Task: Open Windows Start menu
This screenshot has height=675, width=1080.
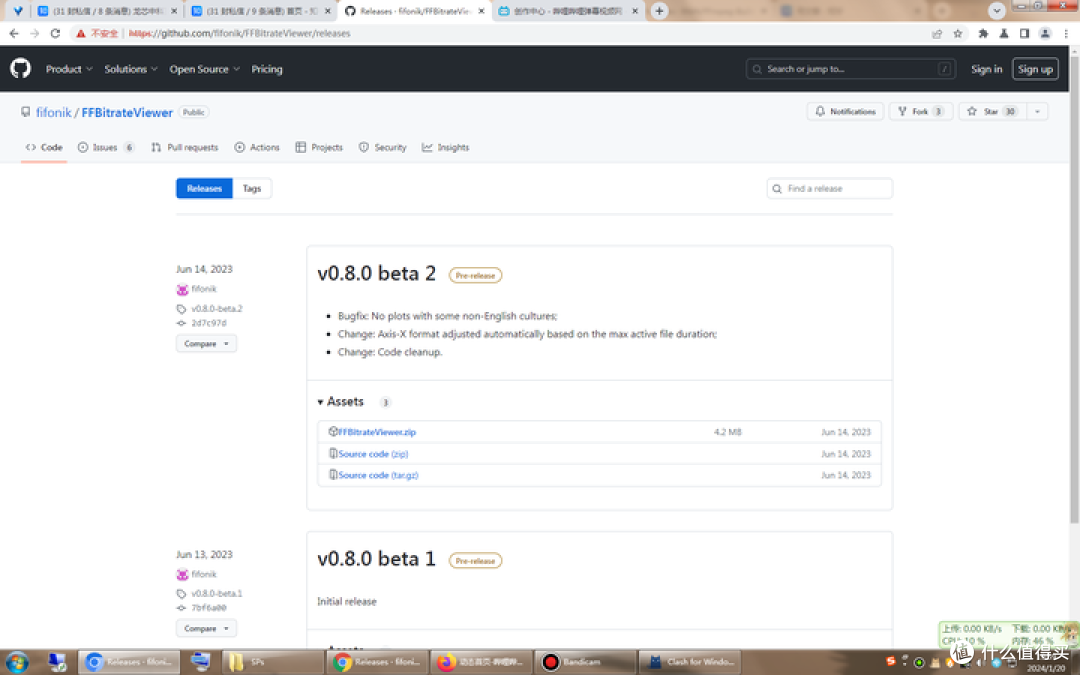Action: click(17, 661)
